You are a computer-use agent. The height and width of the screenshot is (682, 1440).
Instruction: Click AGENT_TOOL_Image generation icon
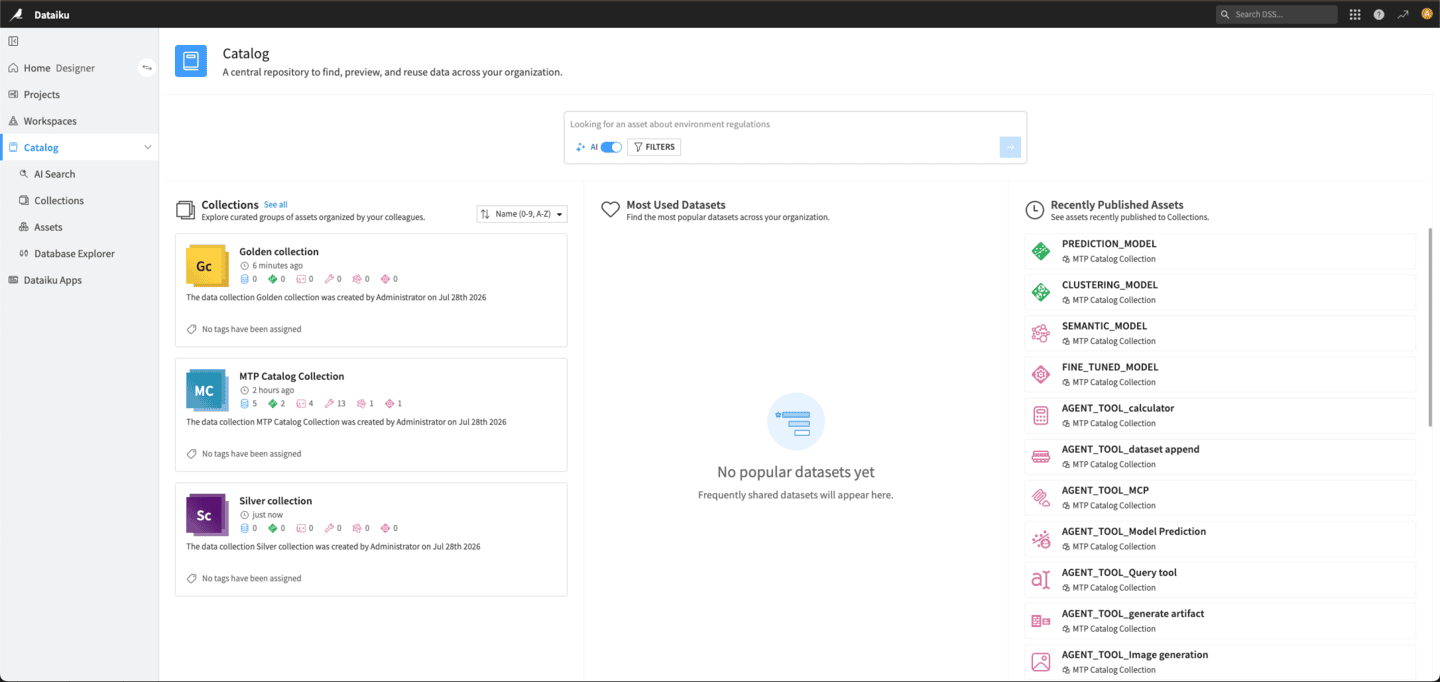(x=1041, y=662)
